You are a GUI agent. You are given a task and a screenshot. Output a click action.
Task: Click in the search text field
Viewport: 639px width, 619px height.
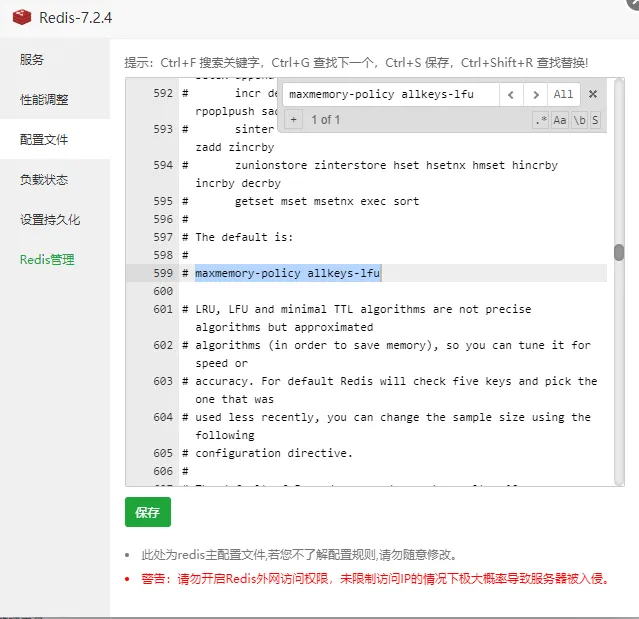pyautogui.click(x=390, y=95)
